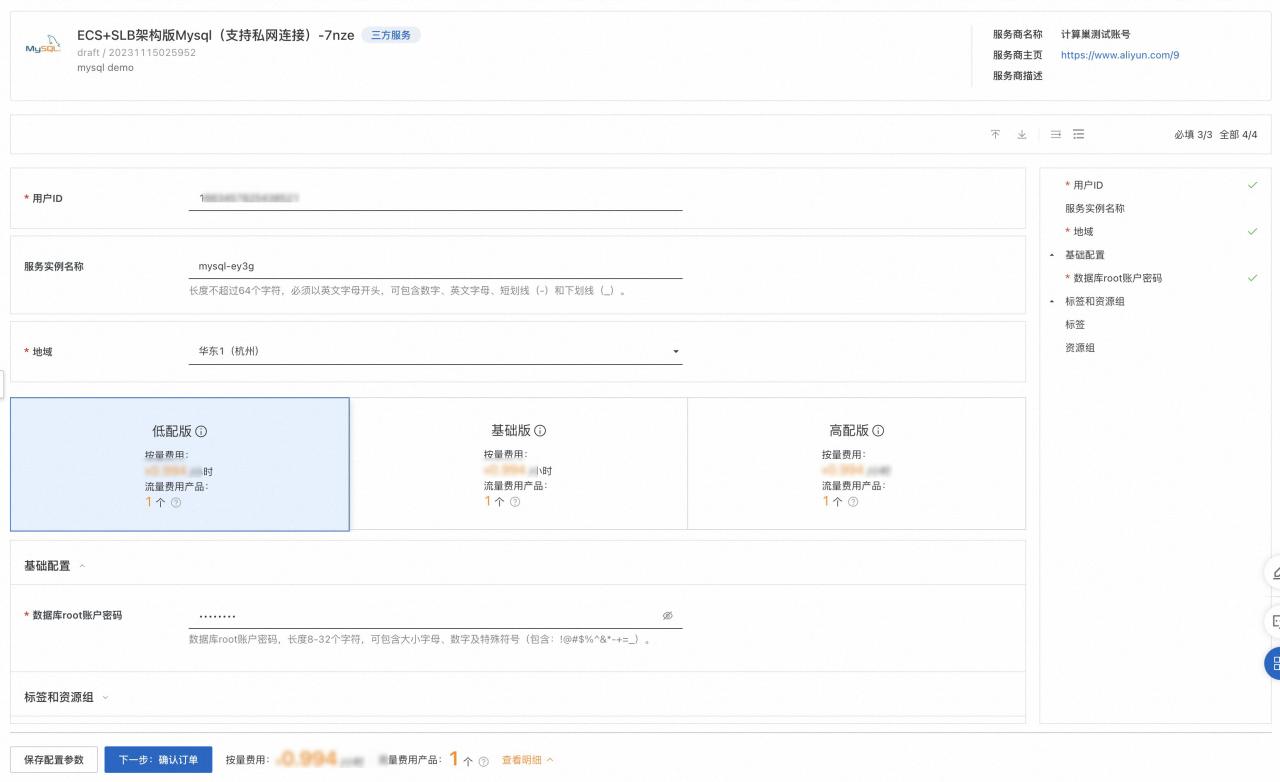Screen dimensions: 1280x782
Task: Click the list outline view icon
Action: coord(1079,135)
